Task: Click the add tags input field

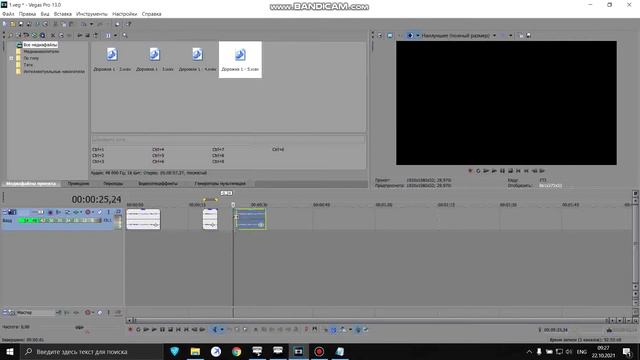Action: pos(228,140)
